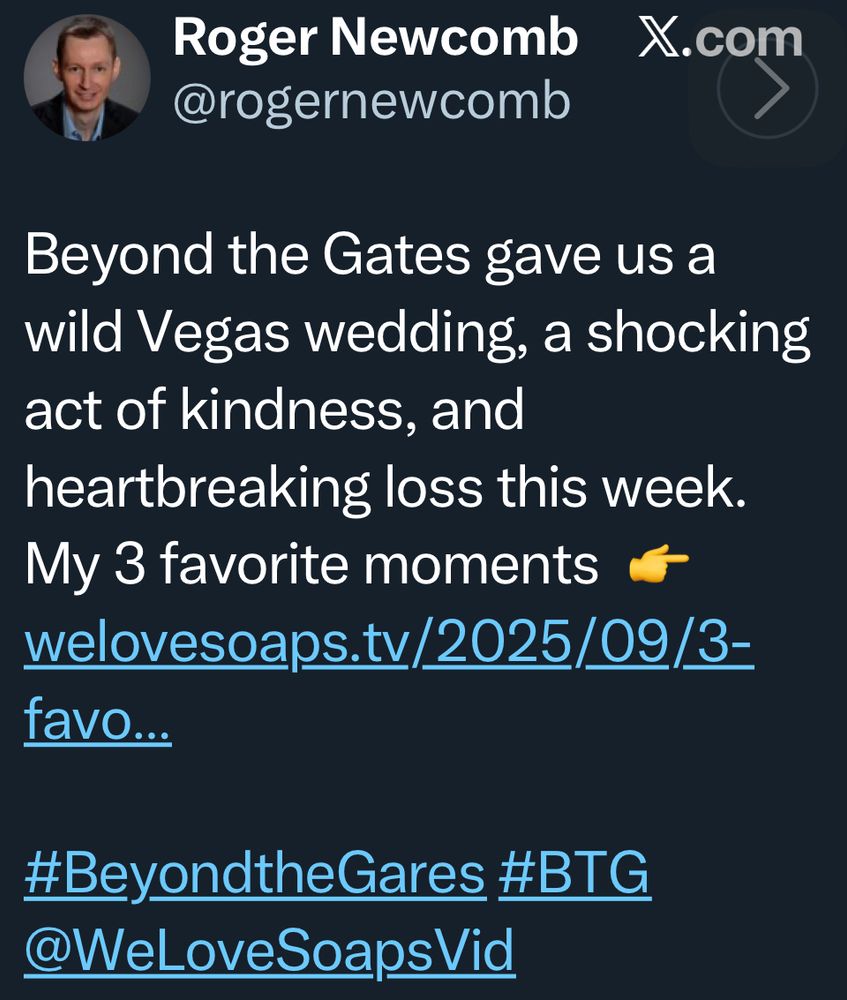Select the #BTG hashtag
This screenshot has height=1000, width=847.
point(574,874)
